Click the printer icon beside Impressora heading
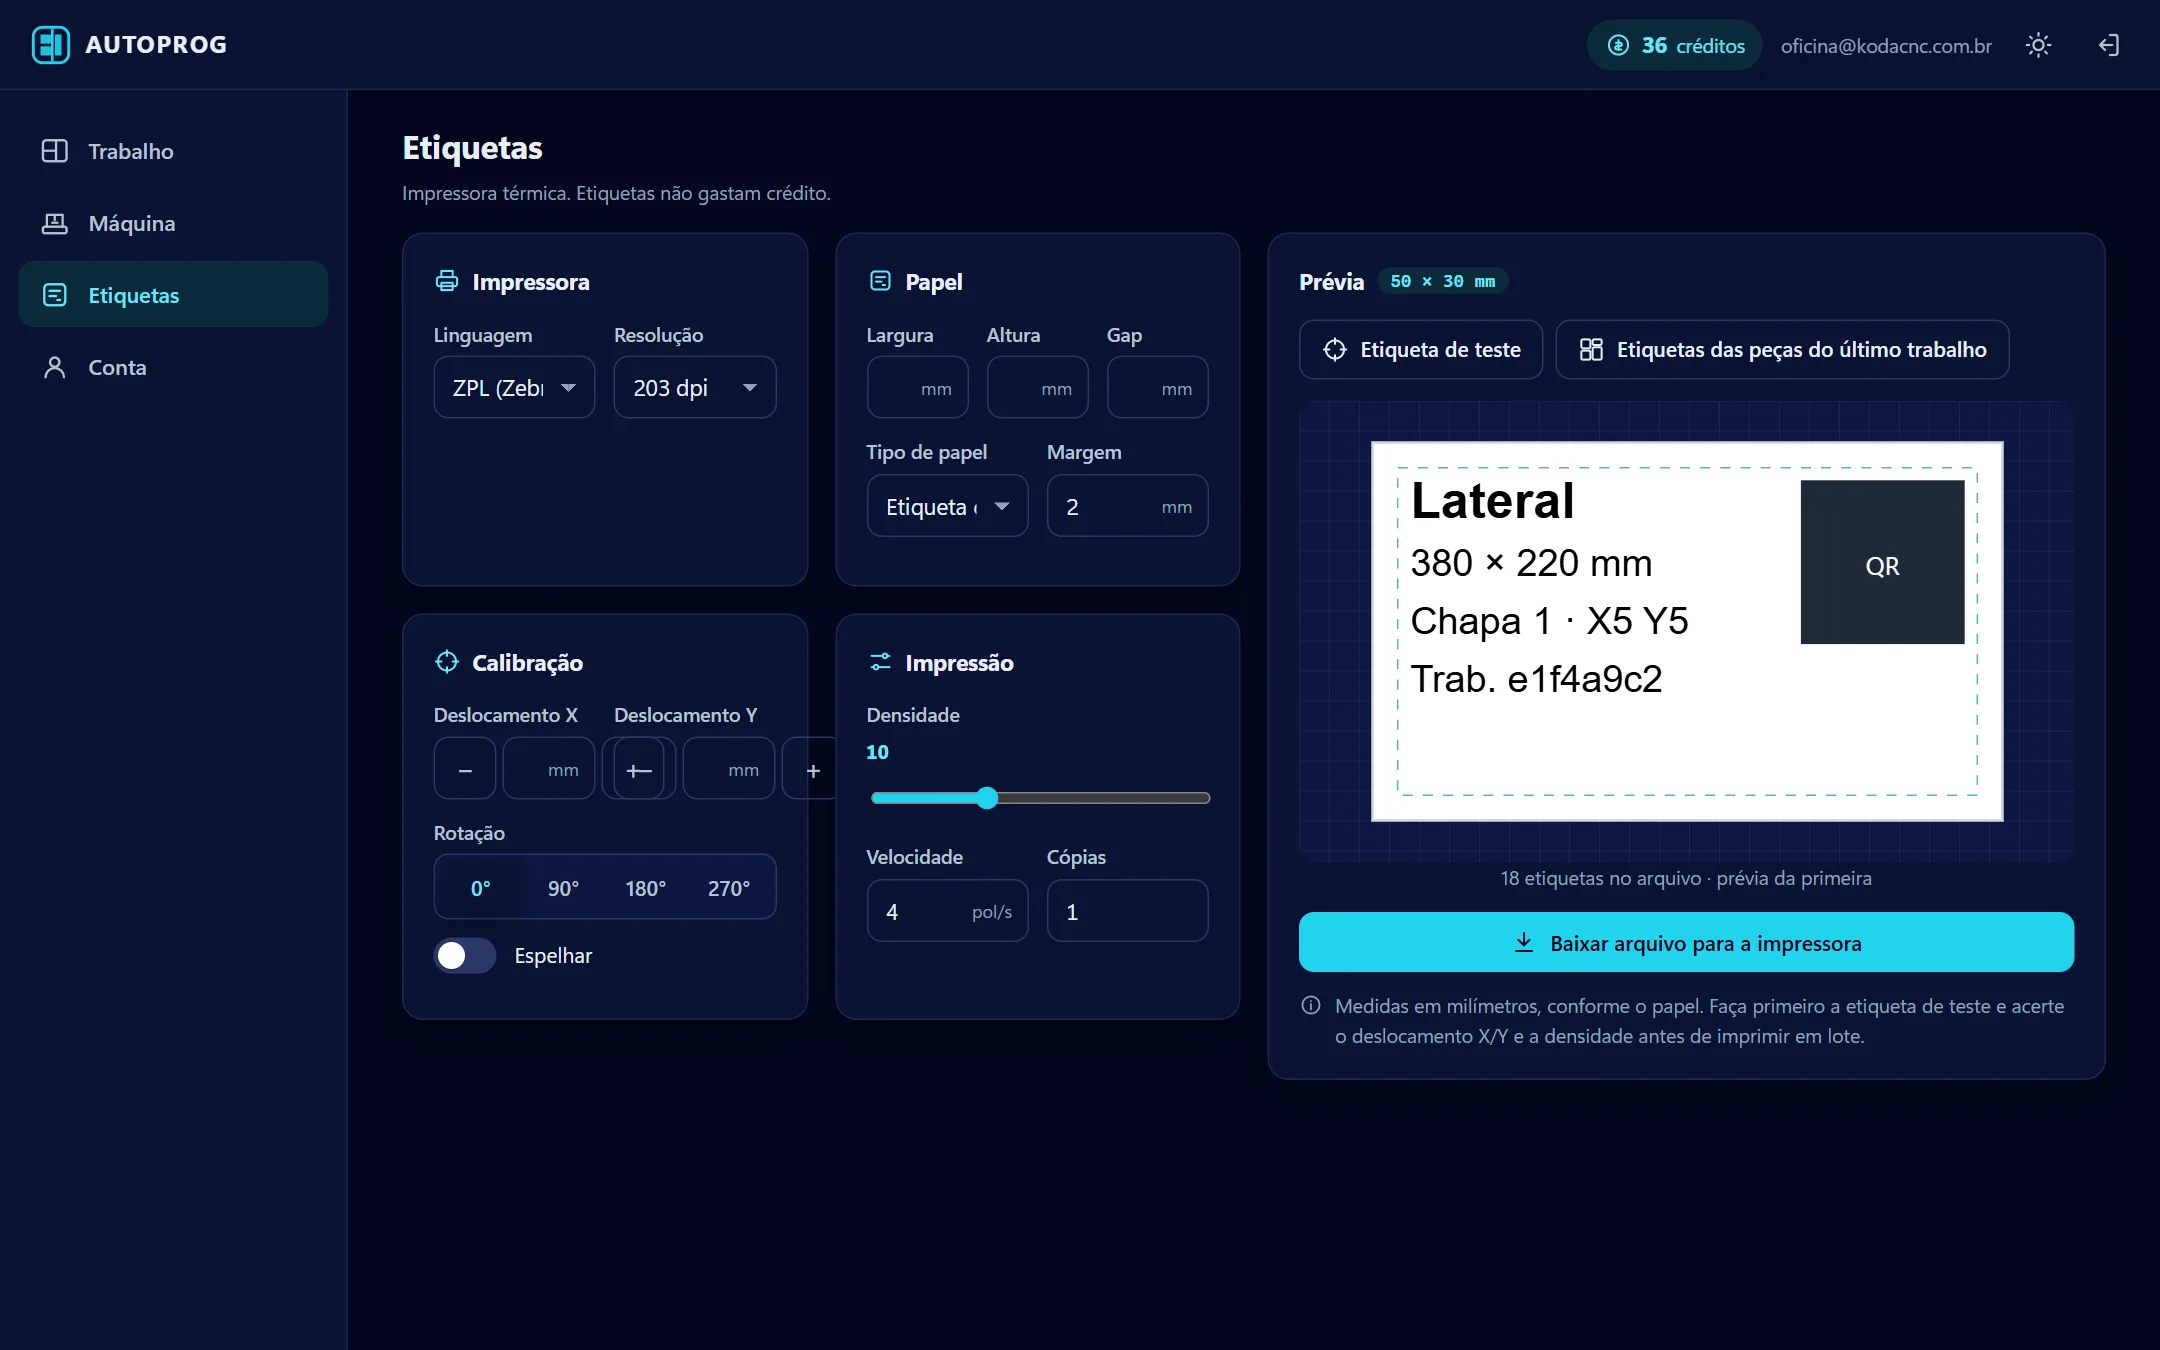The image size is (2160, 1350). (447, 281)
